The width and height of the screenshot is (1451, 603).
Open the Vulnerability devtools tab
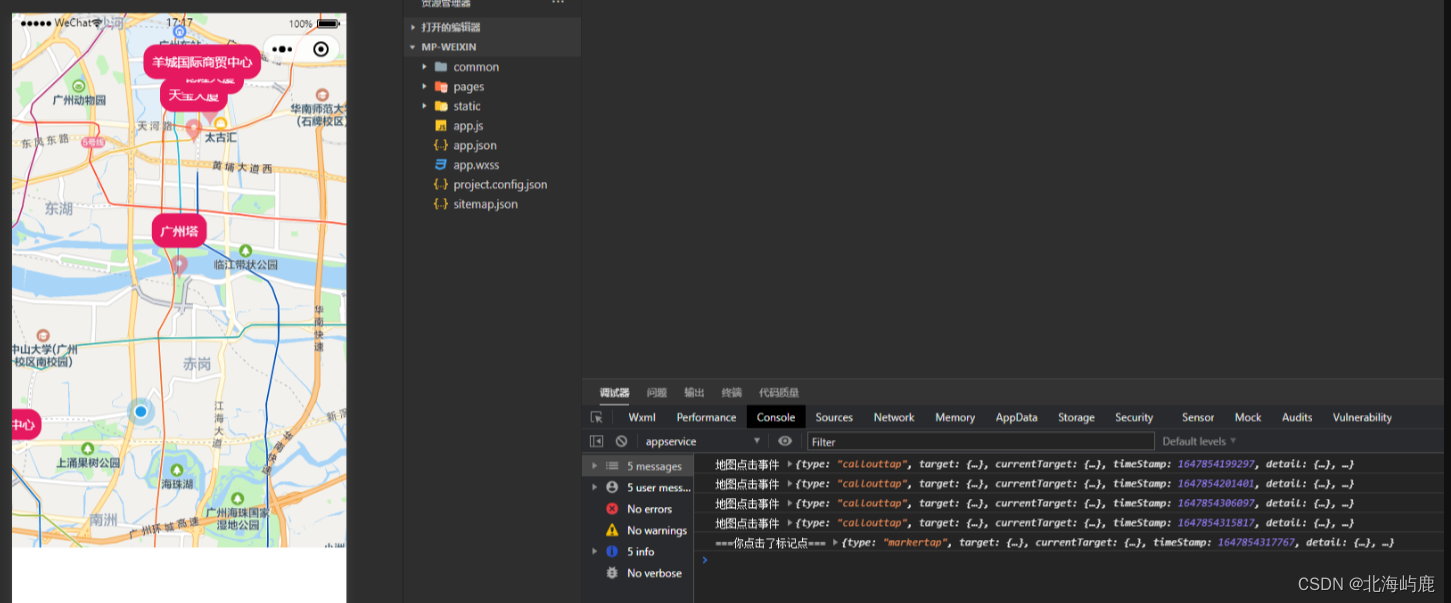(x=1362, y=418)
